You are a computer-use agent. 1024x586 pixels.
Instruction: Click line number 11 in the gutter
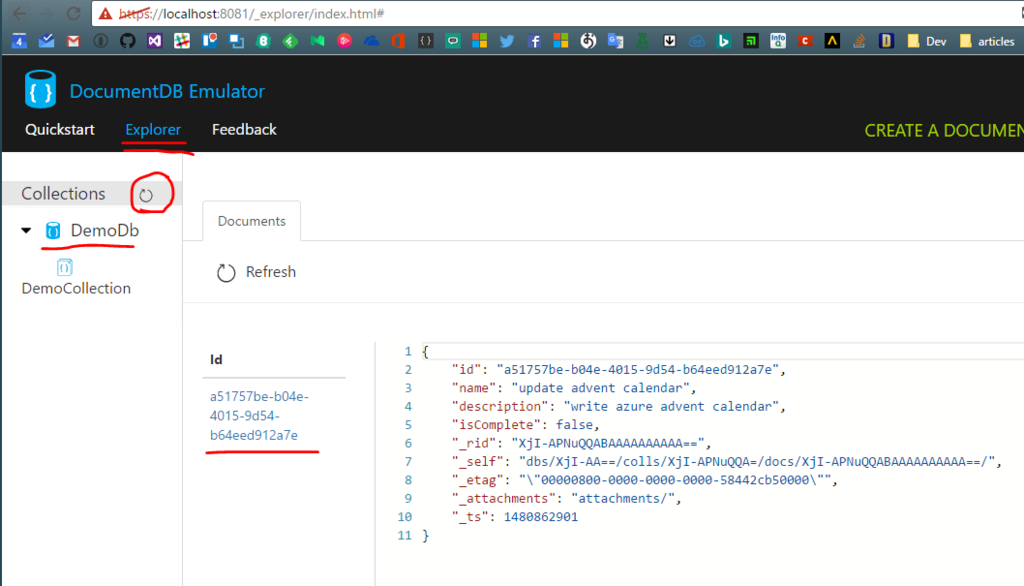[405, 535]
